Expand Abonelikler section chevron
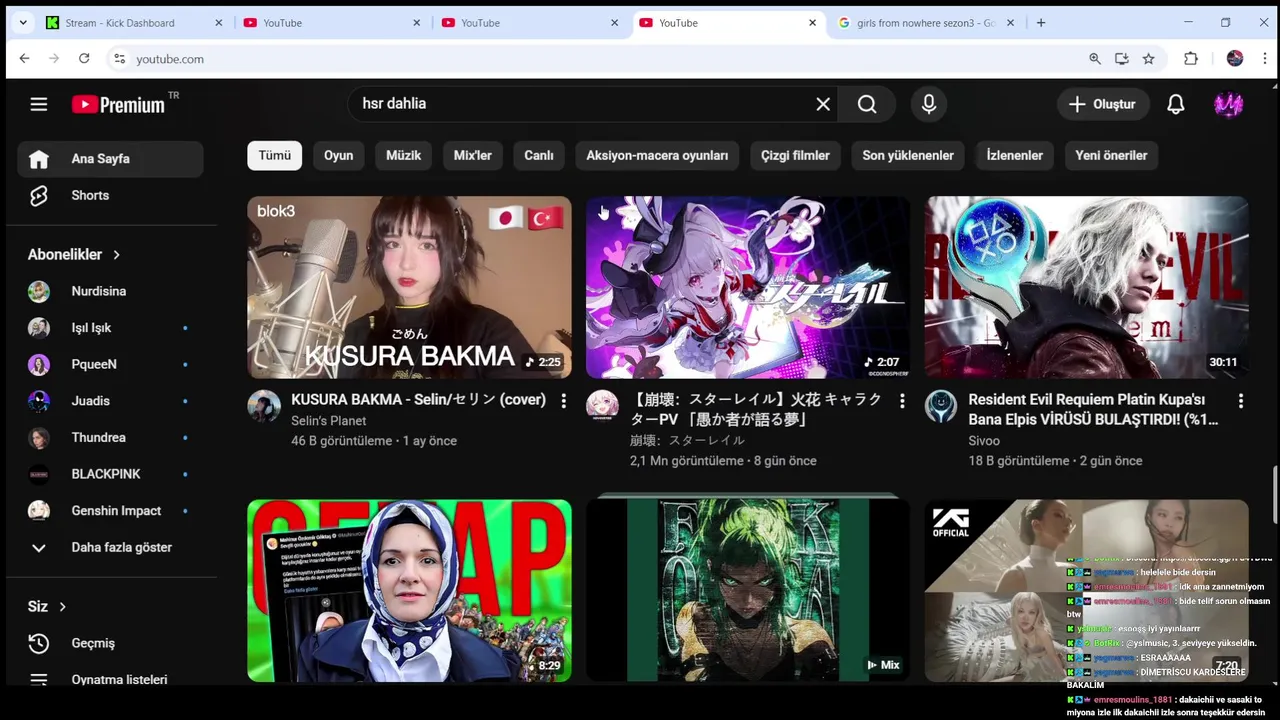Viewport: 1280px width, 720px height. [x=116, y=255]
